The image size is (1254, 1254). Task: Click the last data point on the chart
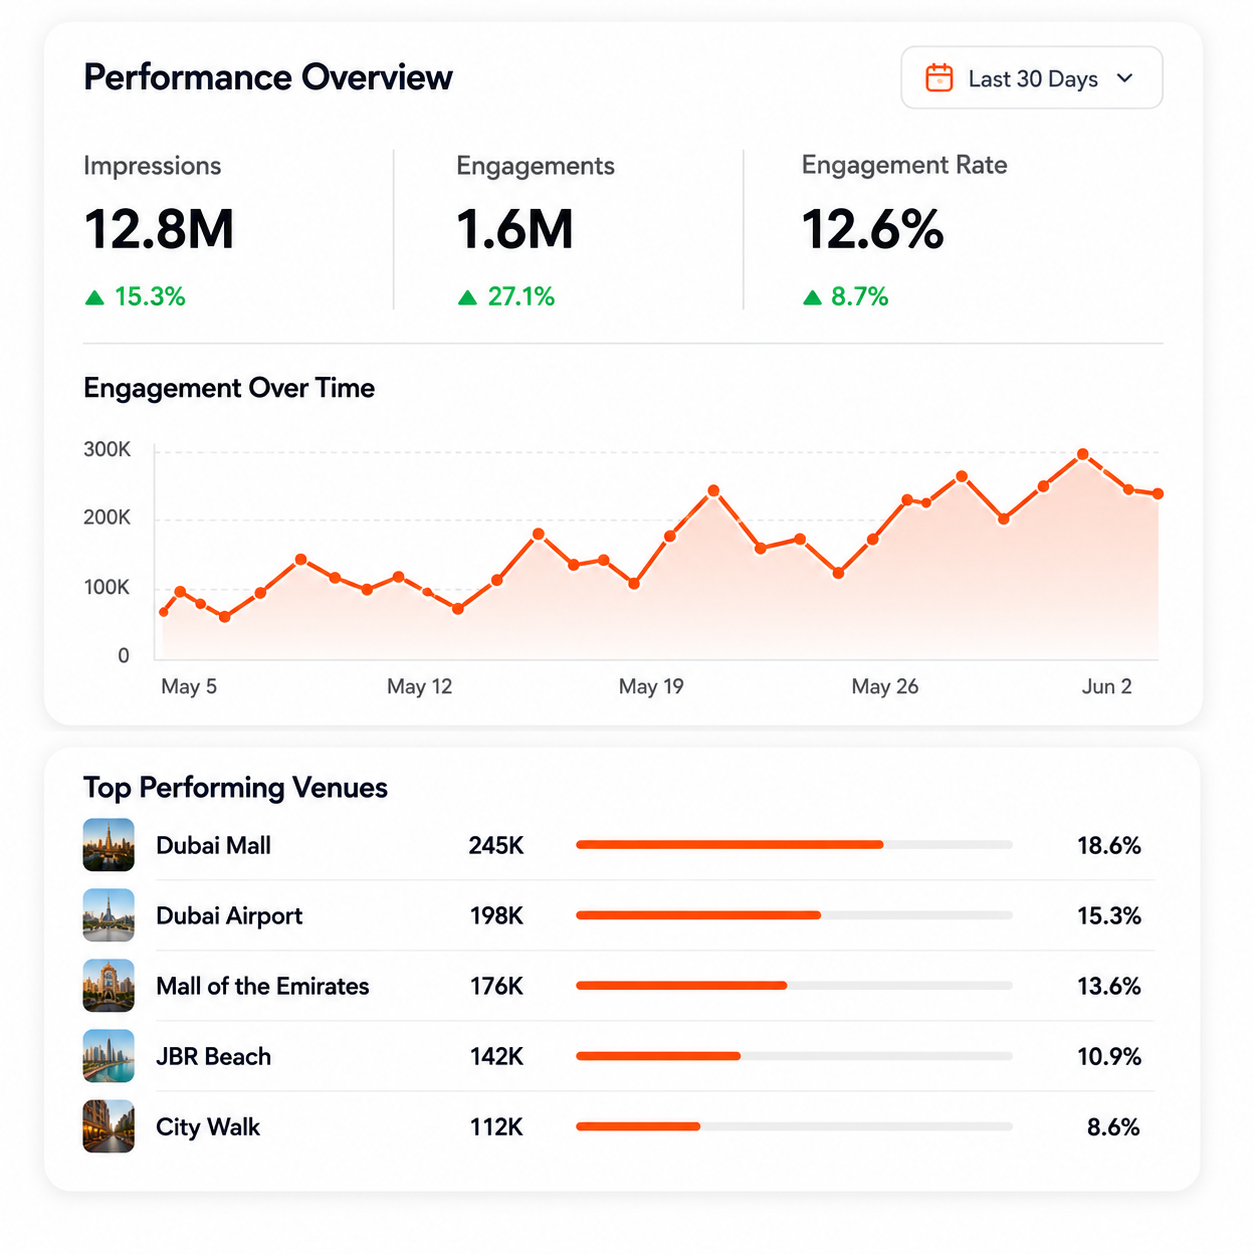tap(1158, 494)
